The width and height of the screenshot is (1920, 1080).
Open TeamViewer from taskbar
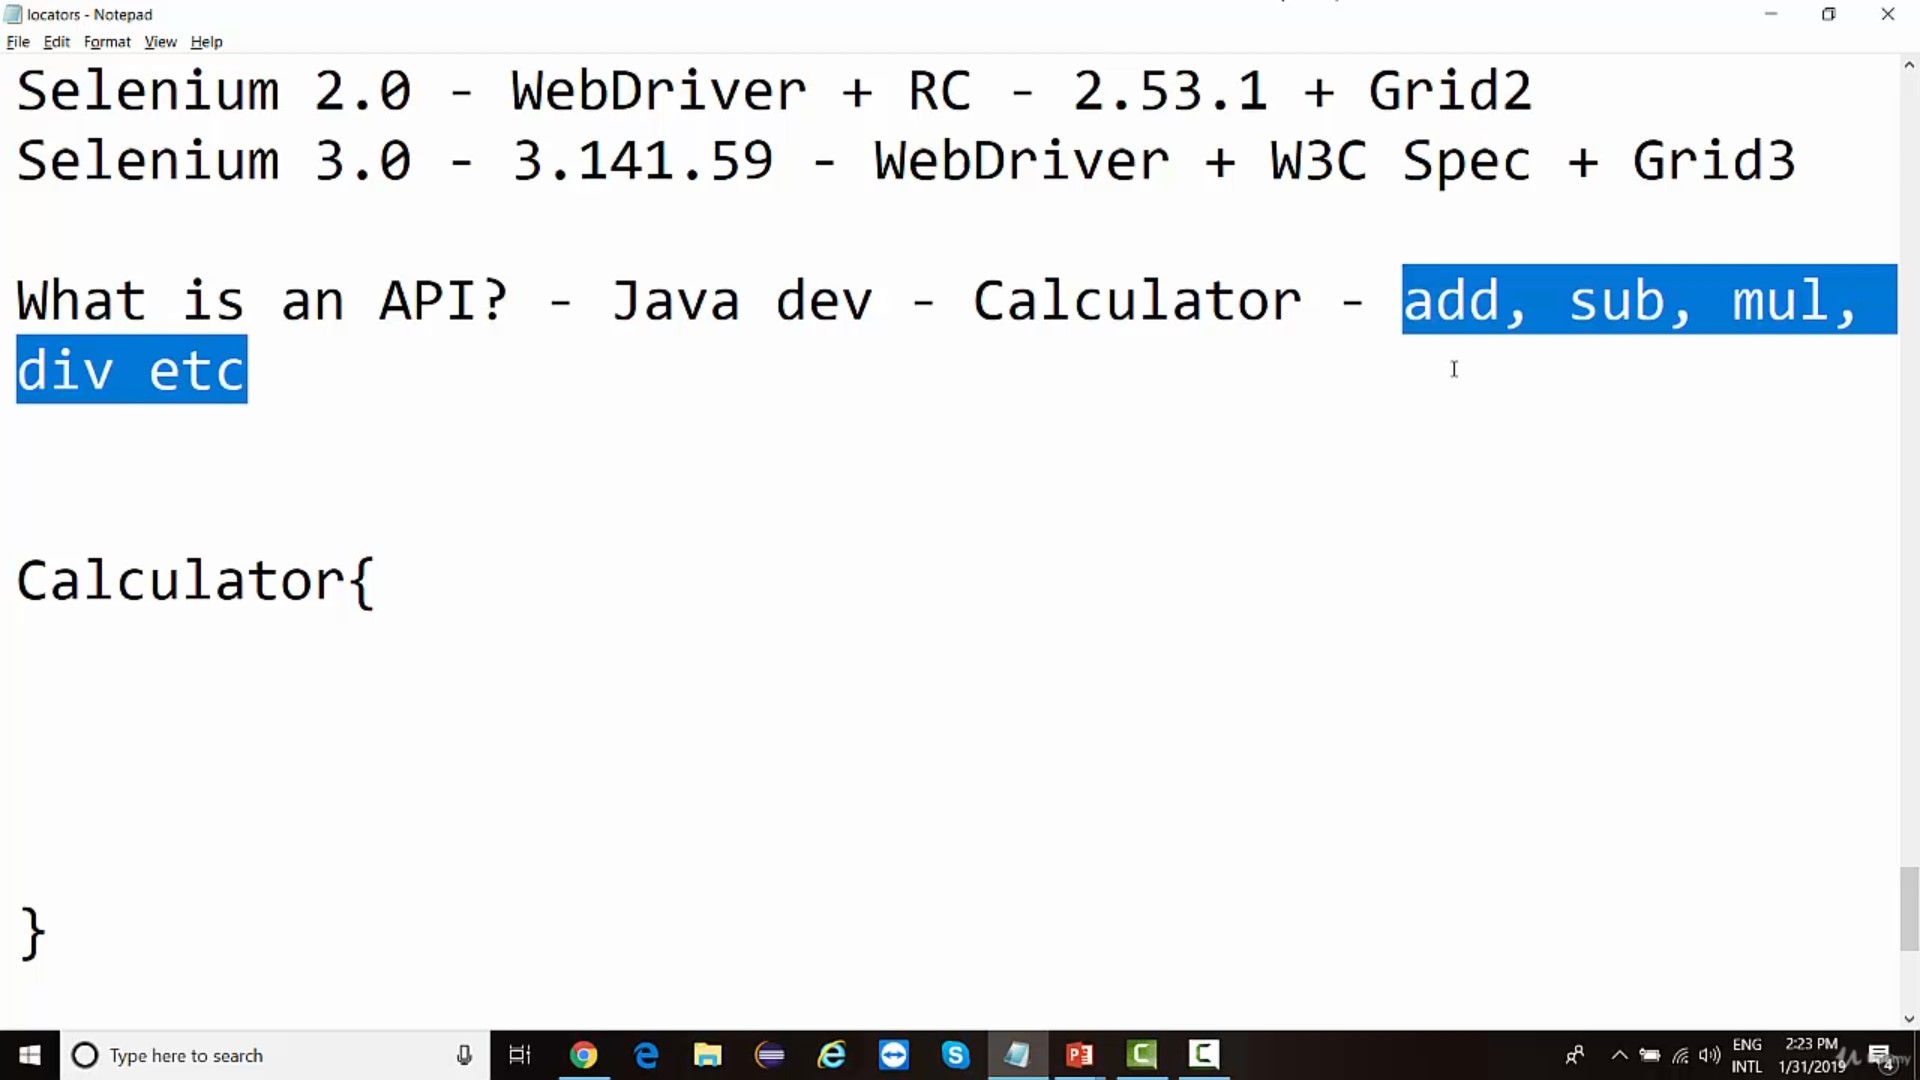(x=894, y=1055)
